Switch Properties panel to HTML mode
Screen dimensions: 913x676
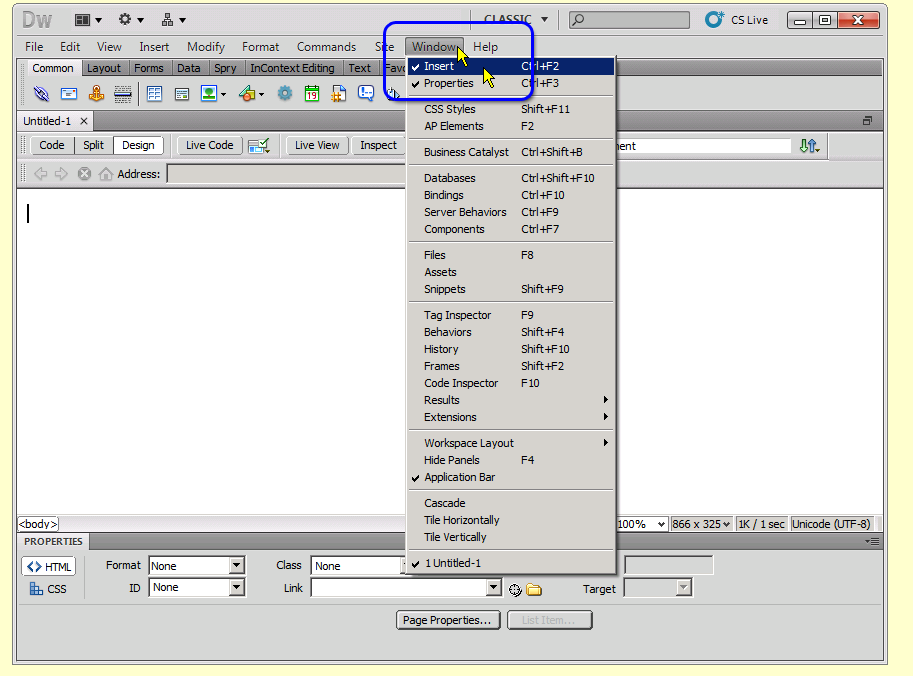[49, 567]
